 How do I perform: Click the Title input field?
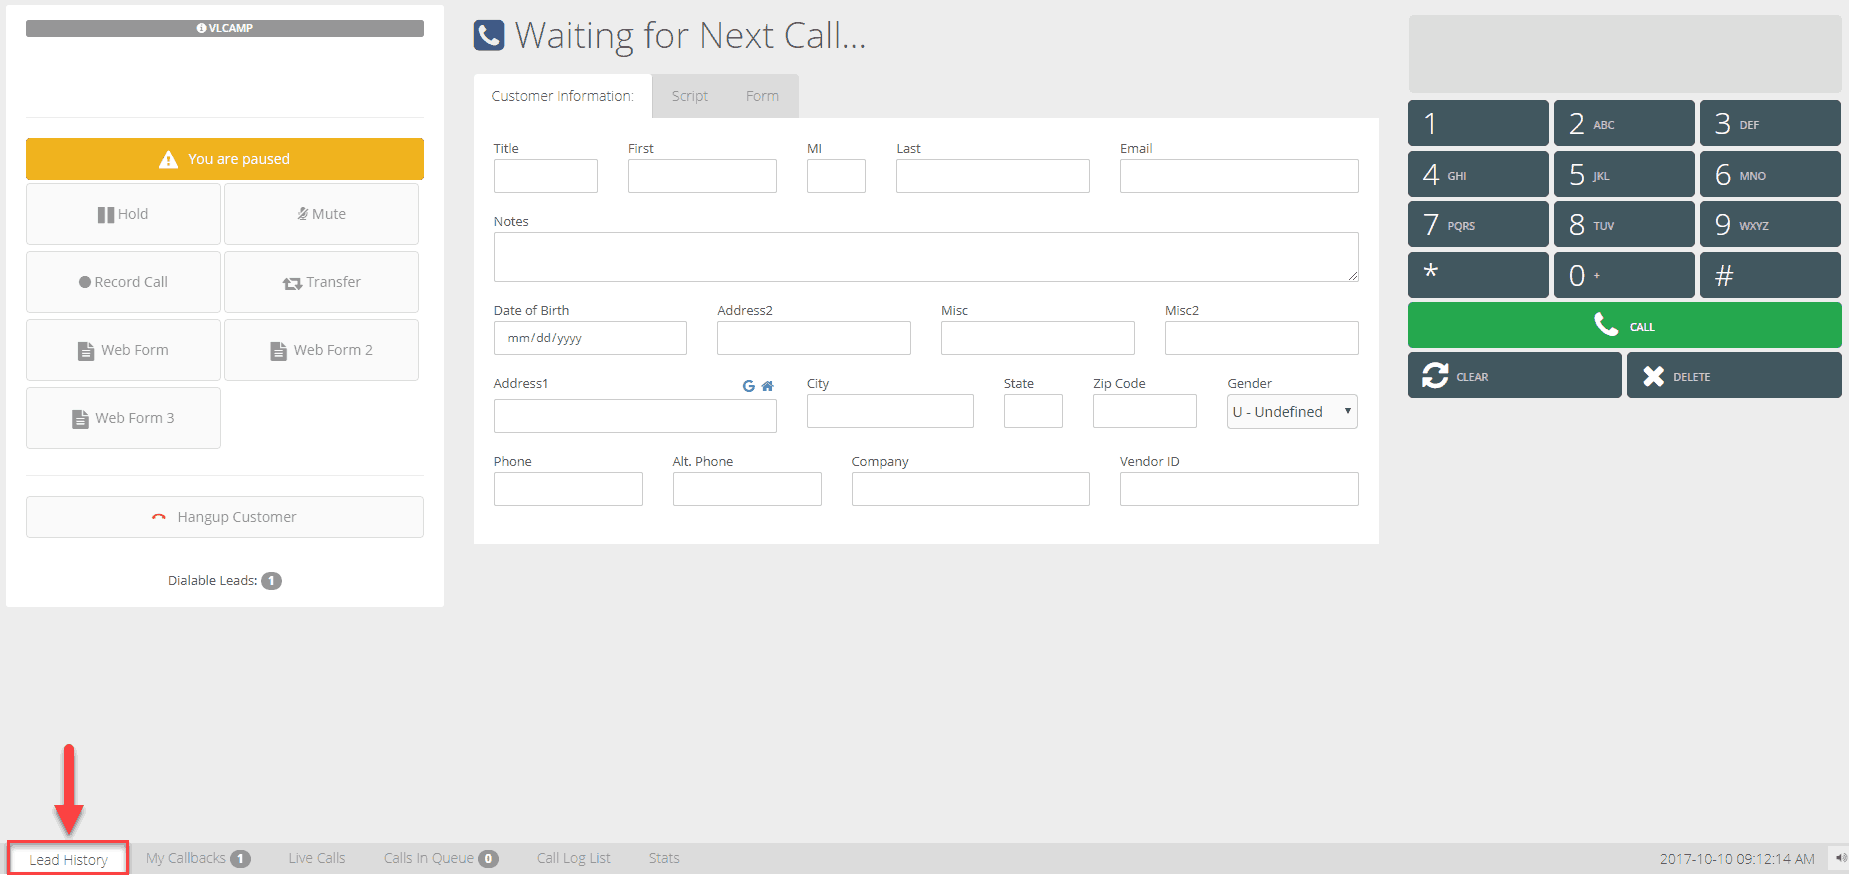[x=546, y=176]
